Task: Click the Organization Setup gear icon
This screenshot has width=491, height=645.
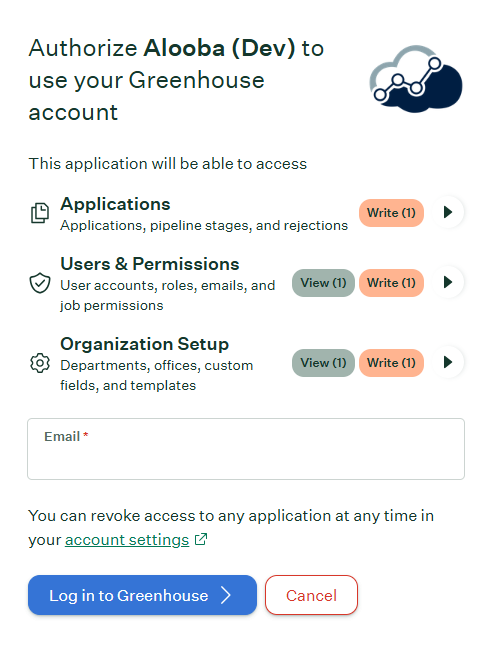Action: click(40, 363)
